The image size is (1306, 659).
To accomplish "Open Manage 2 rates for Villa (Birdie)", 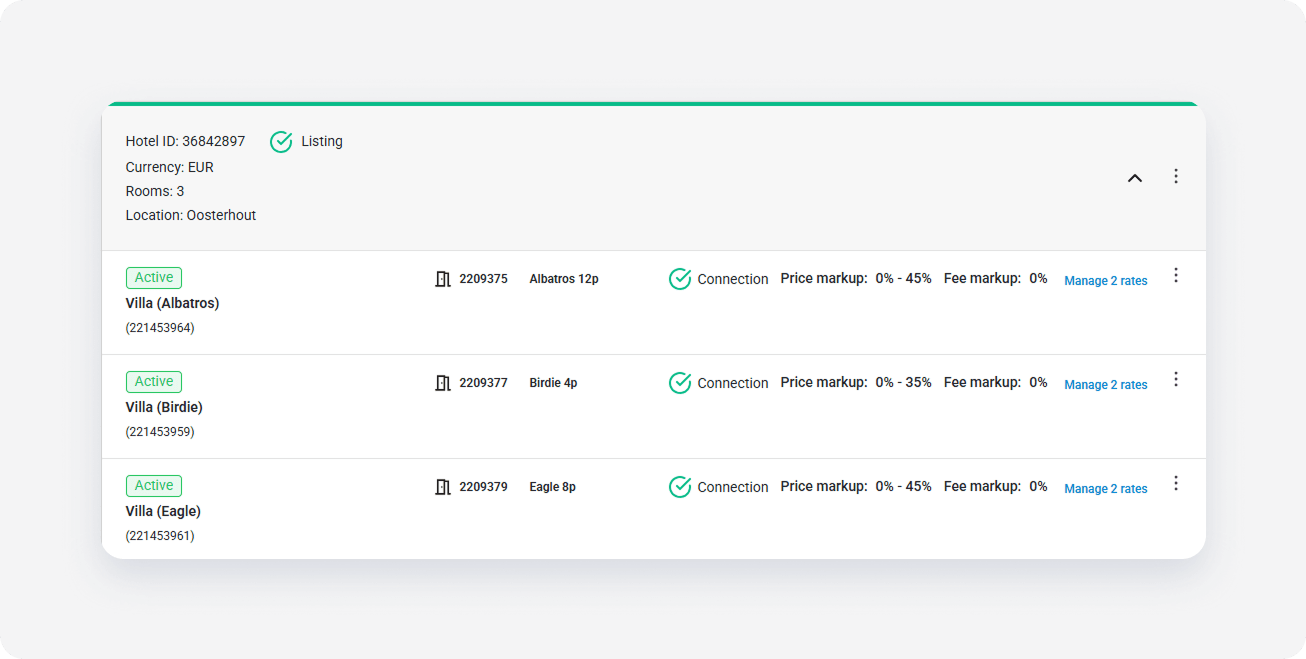I will (1105, 385).
